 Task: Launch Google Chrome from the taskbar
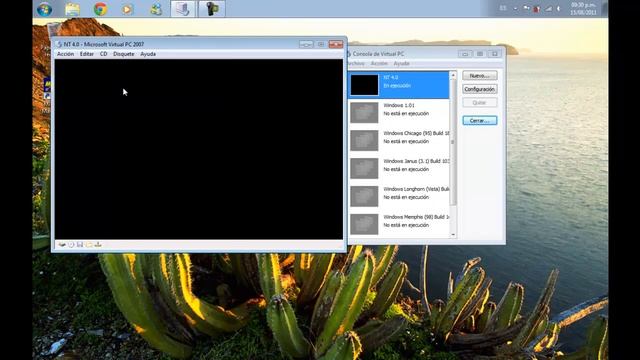point(100,9)
